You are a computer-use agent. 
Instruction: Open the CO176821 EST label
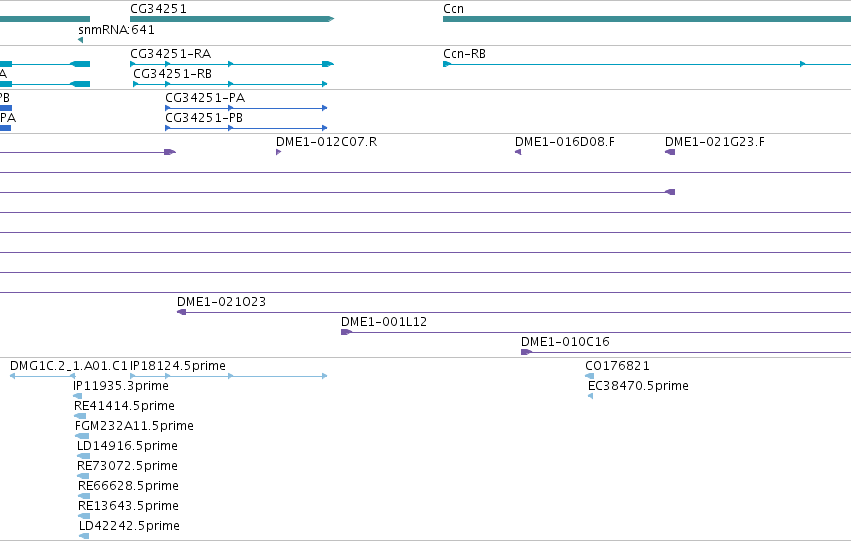point(617,366)
